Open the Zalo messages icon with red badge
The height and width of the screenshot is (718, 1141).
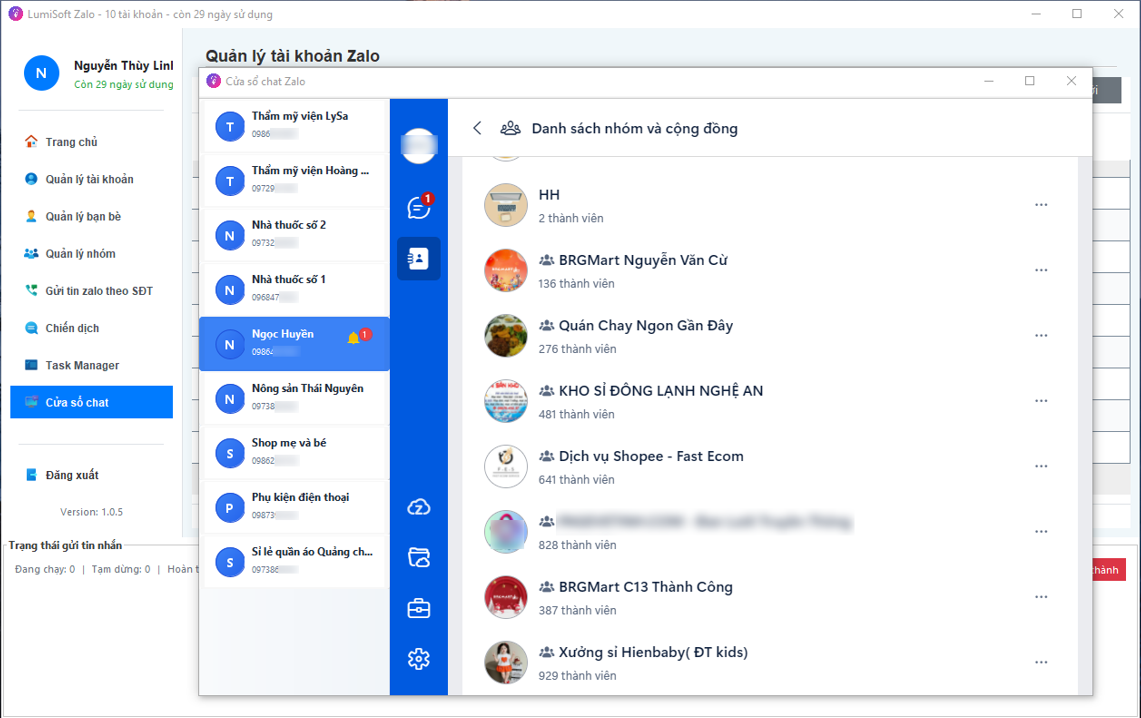pos(419,207)
